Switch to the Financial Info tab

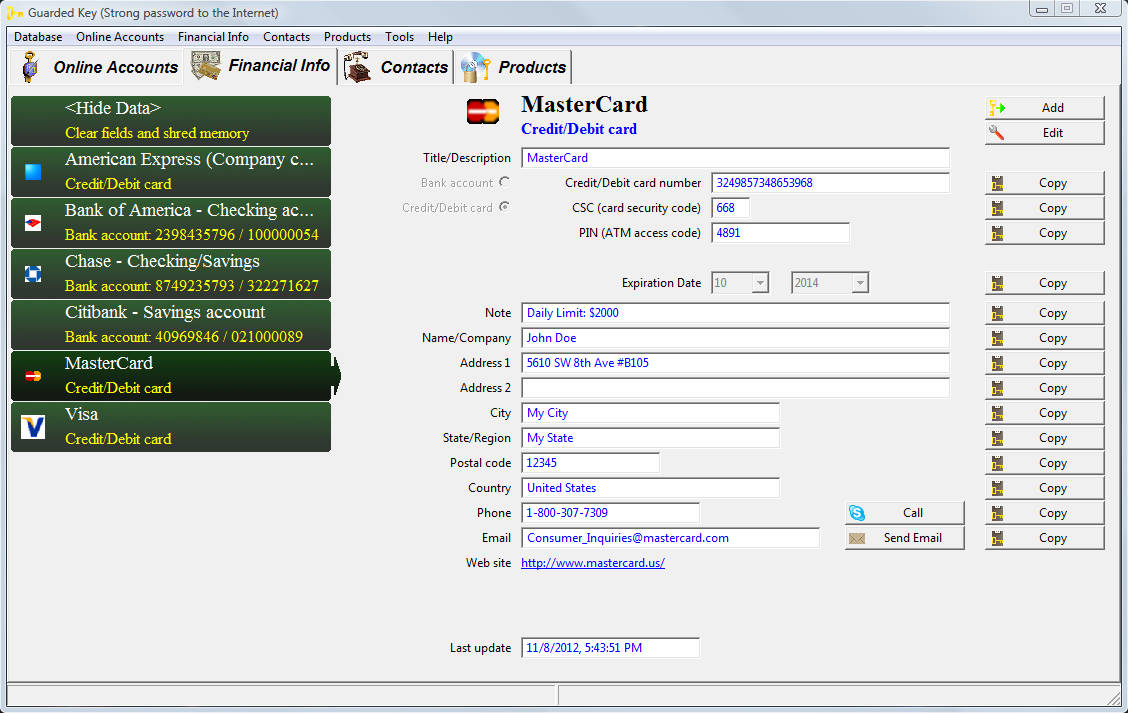coord(260,66)
